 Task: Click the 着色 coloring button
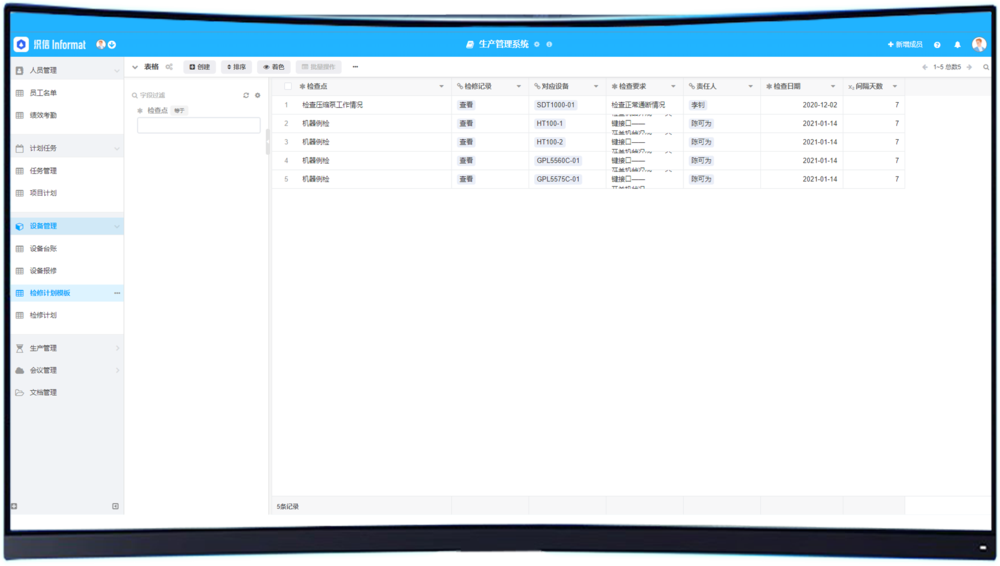pos(274,67)
